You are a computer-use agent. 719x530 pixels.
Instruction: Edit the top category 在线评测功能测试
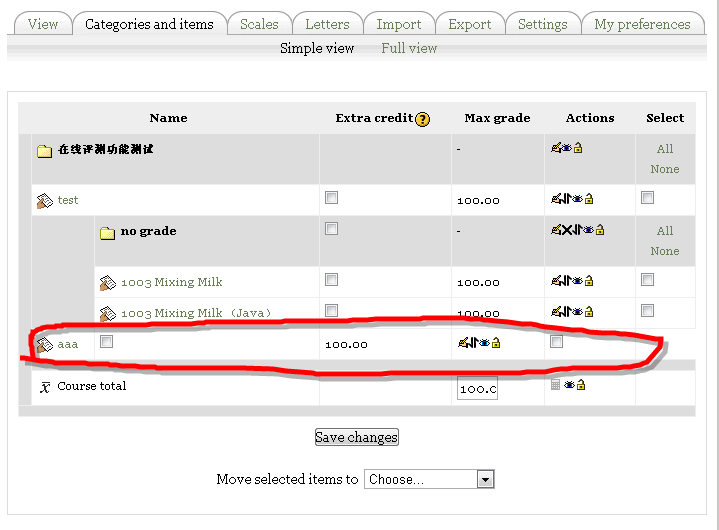(556, 148)
